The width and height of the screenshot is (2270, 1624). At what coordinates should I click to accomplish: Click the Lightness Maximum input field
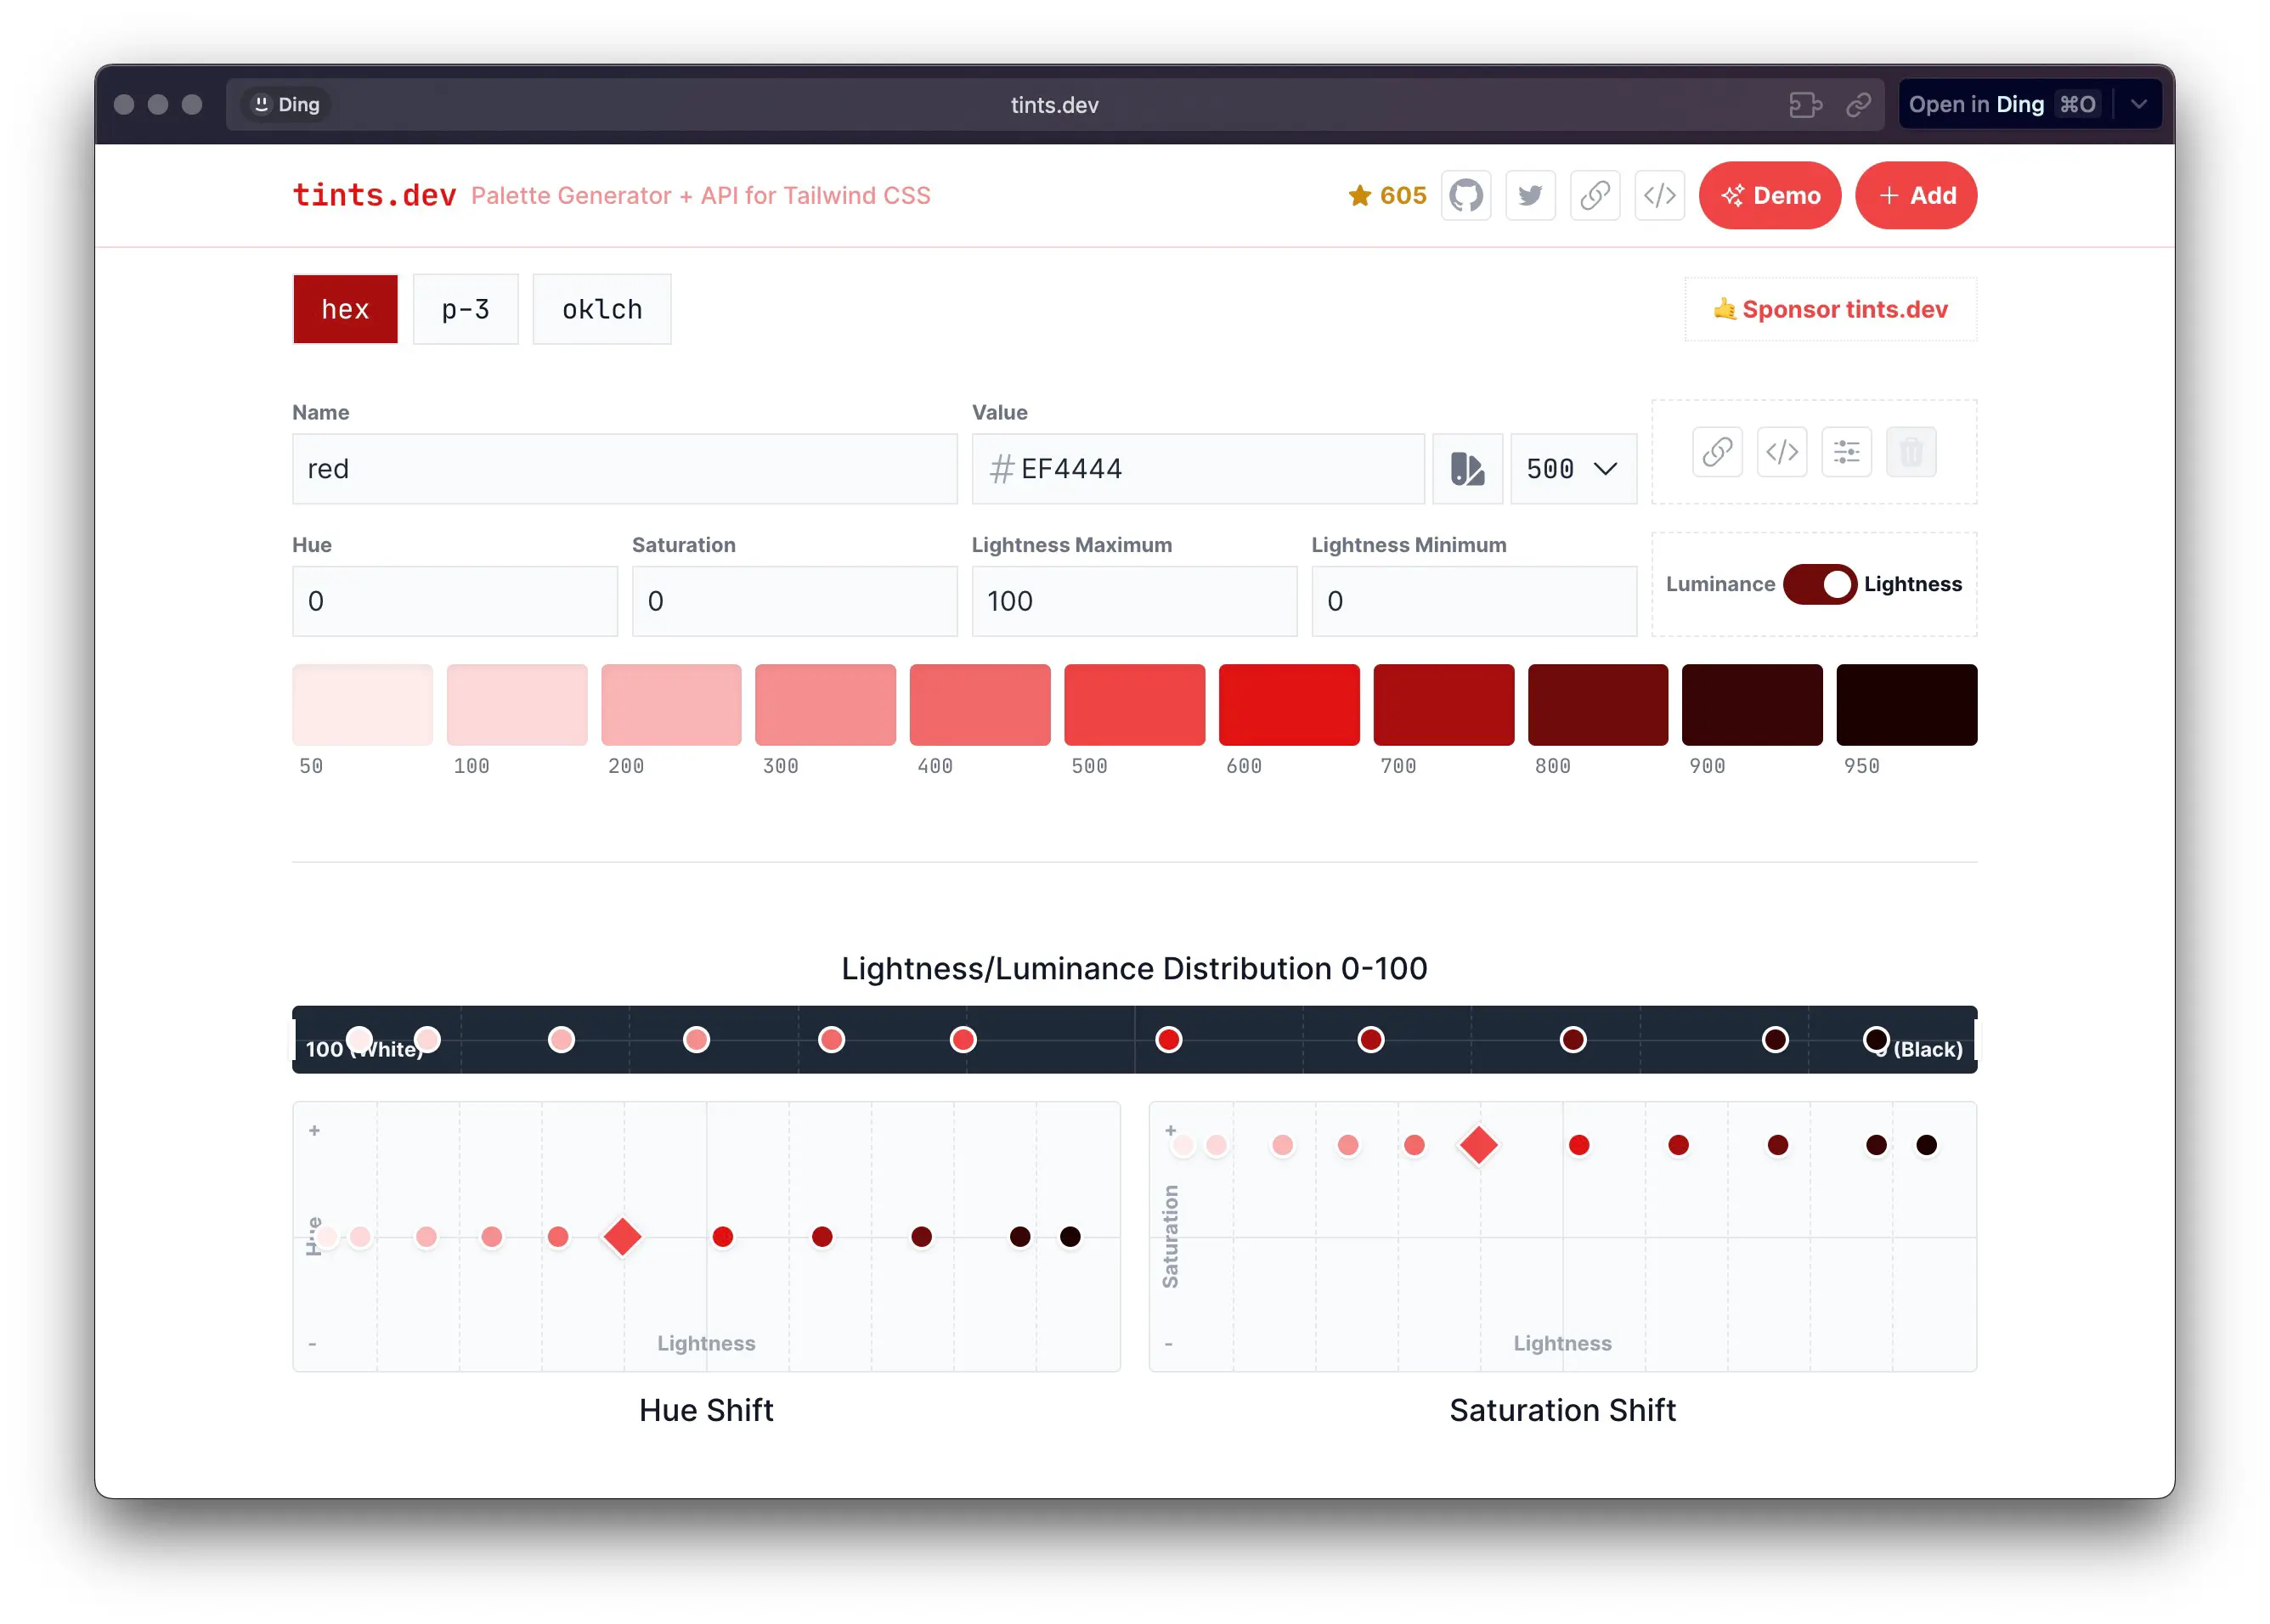click(1132, 601)
